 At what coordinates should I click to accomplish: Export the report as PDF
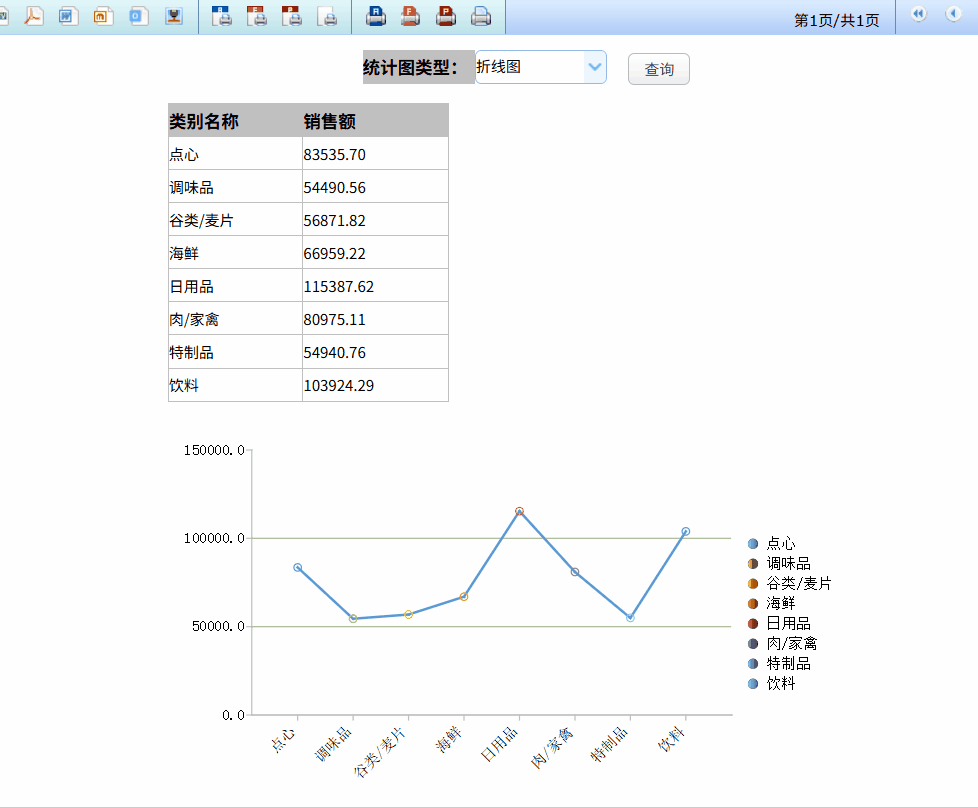coord(34,16)
